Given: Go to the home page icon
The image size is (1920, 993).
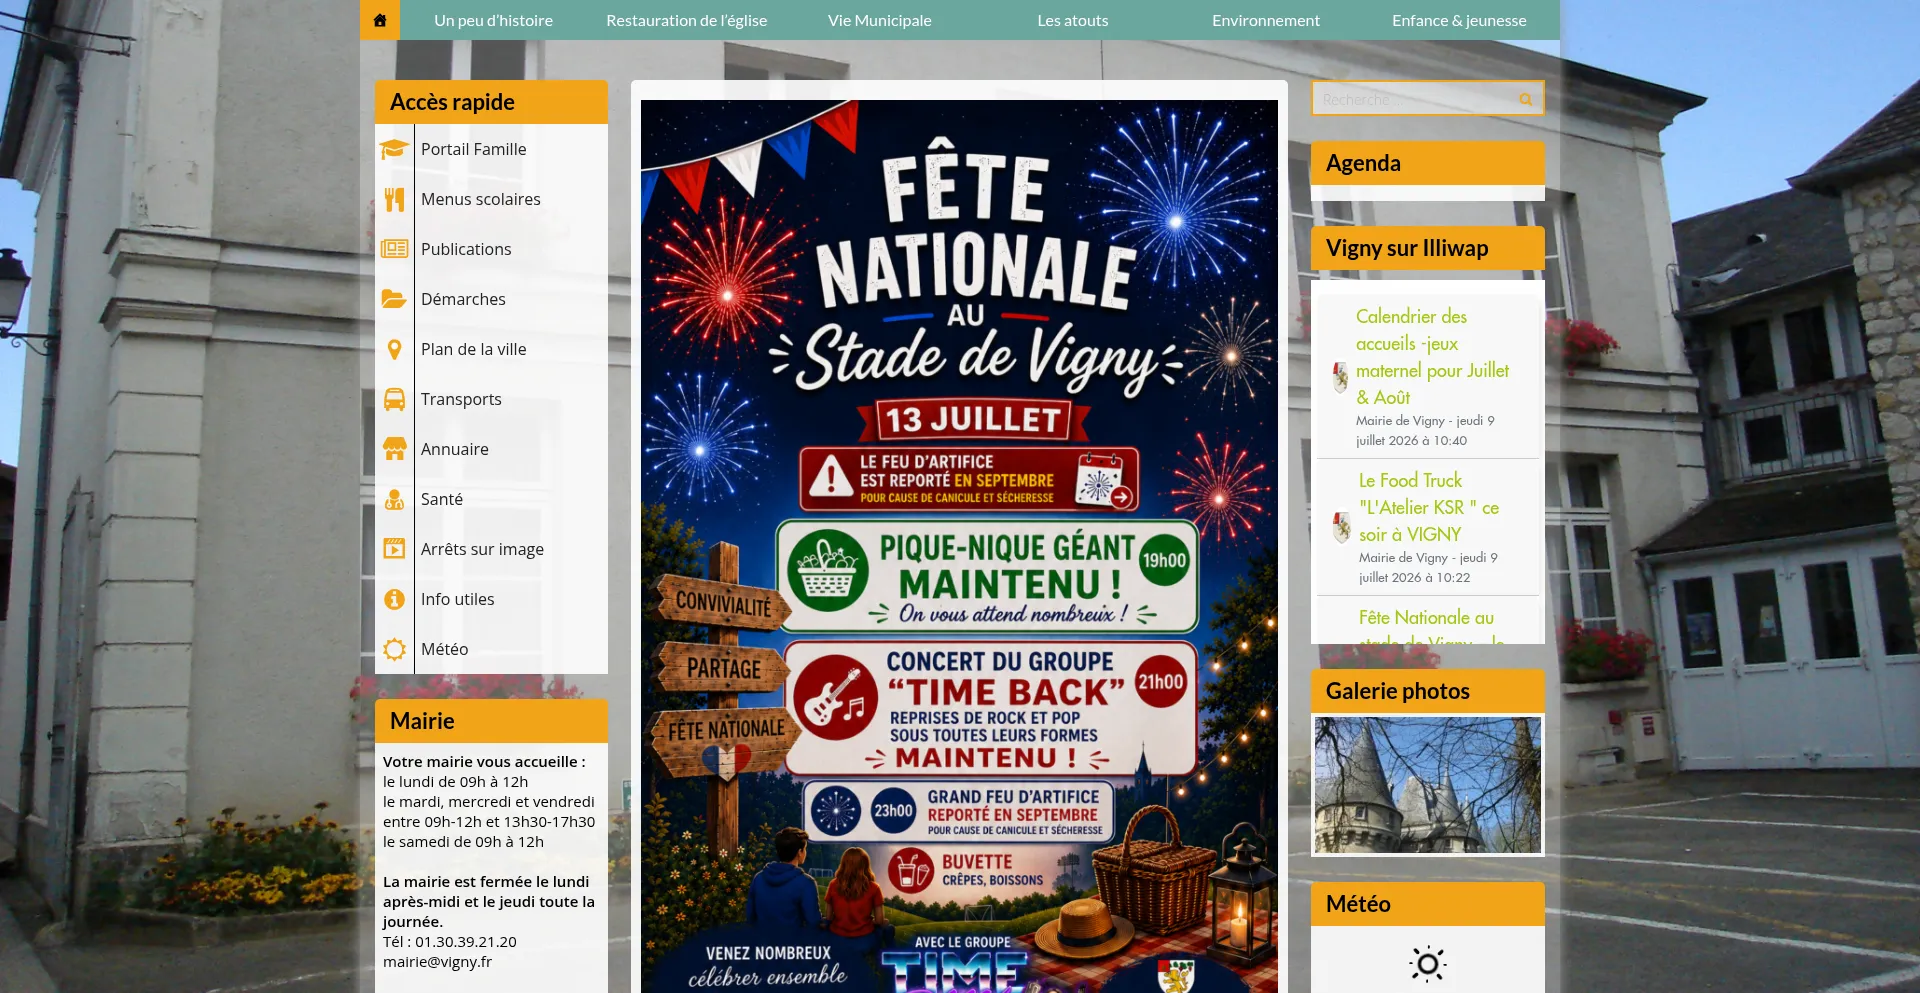Looking at the screenshot, I should click(380, 20).
